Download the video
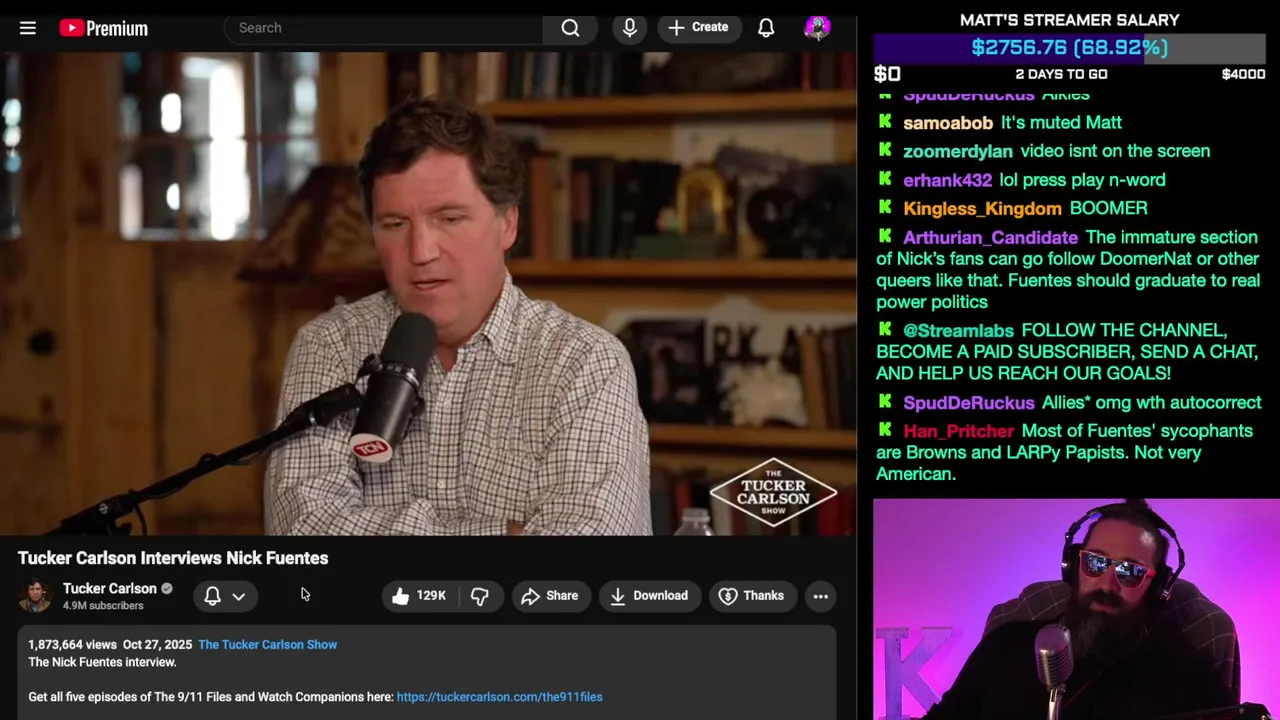The width and height of the screenshot is (1280, 720). [649, 596]
